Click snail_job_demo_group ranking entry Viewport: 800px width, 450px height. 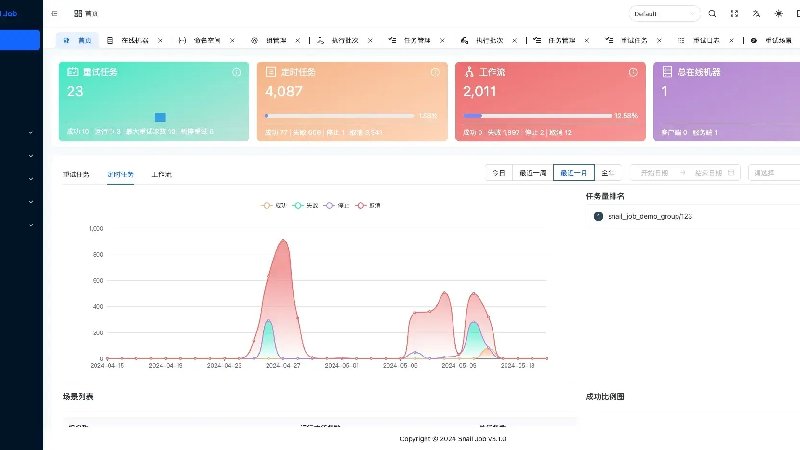tap(649, 216)
